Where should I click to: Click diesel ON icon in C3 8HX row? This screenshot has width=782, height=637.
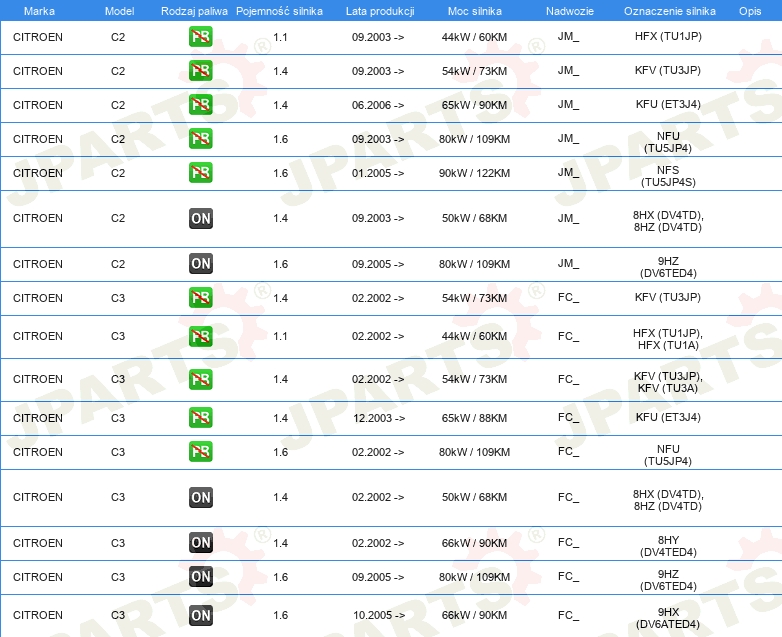point(201,497)
